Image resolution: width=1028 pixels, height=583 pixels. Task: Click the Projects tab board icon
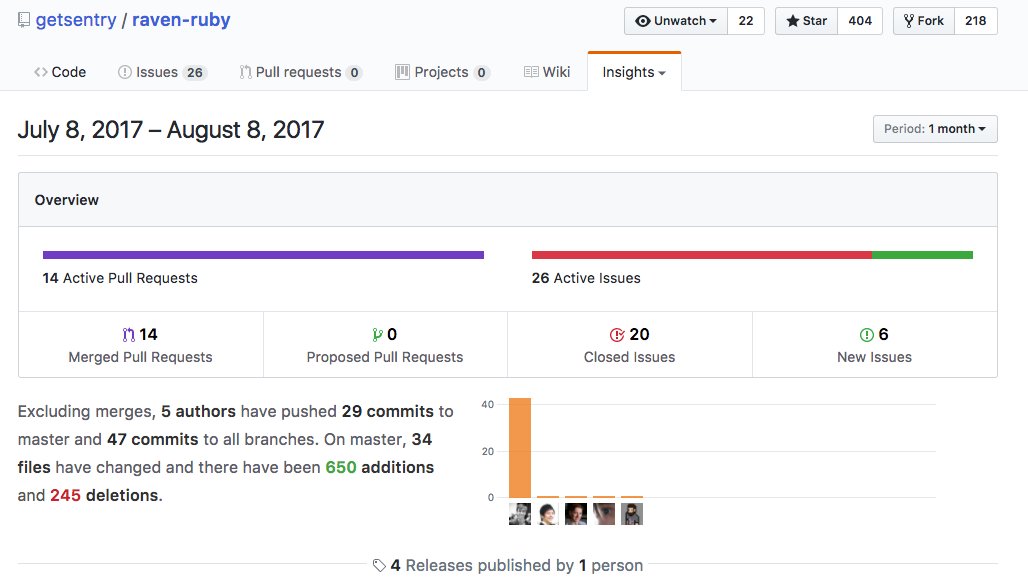tap(403, 72)
